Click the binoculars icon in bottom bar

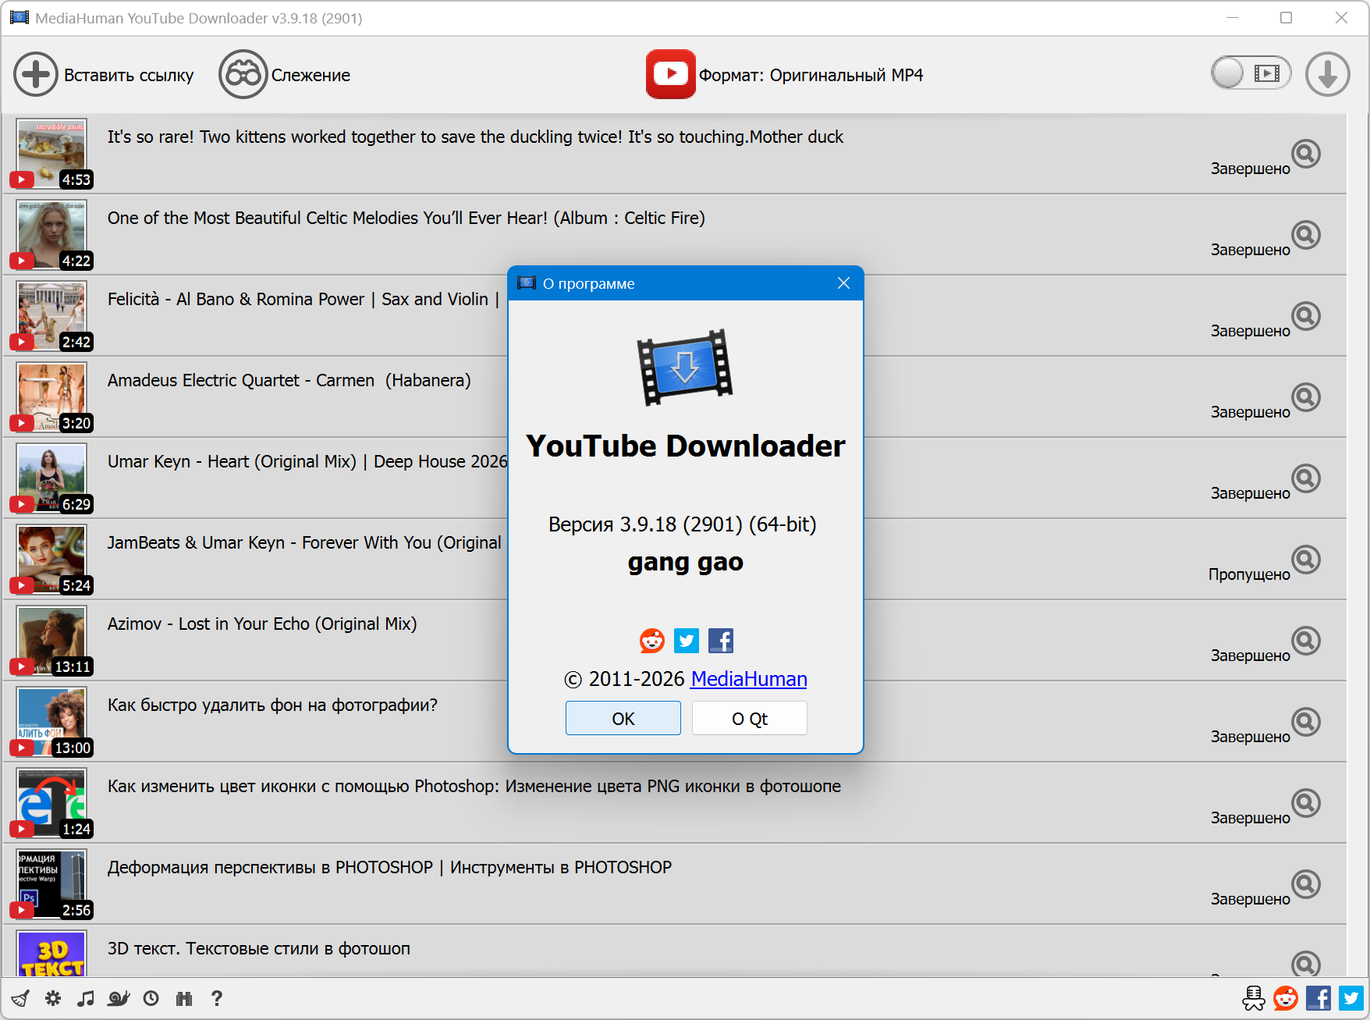184,998
